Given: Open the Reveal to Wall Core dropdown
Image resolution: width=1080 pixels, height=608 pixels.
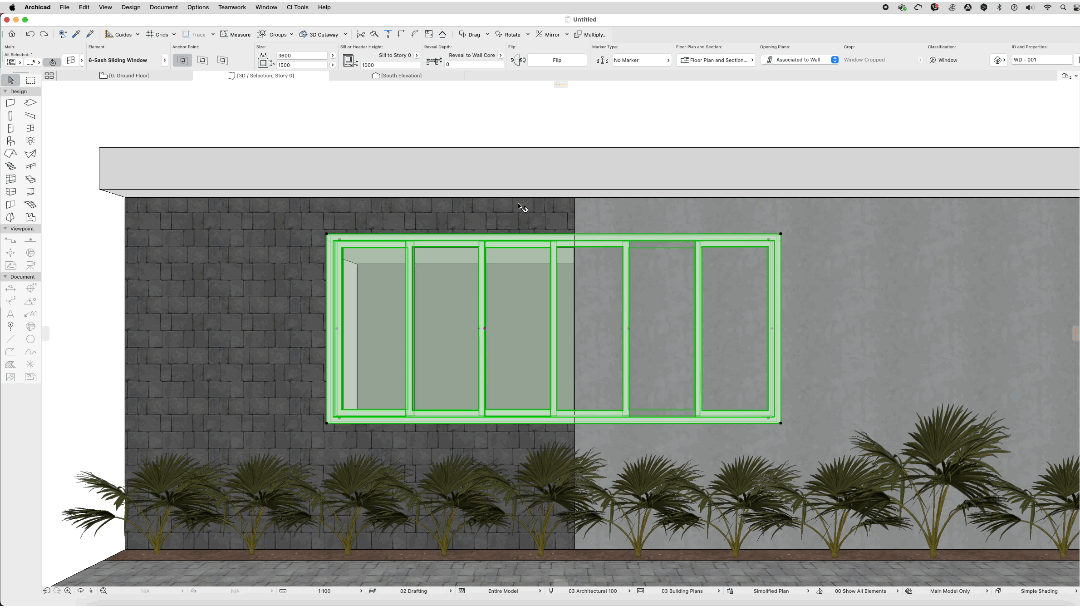Looking at the screenshot, I should coord(475,55).
